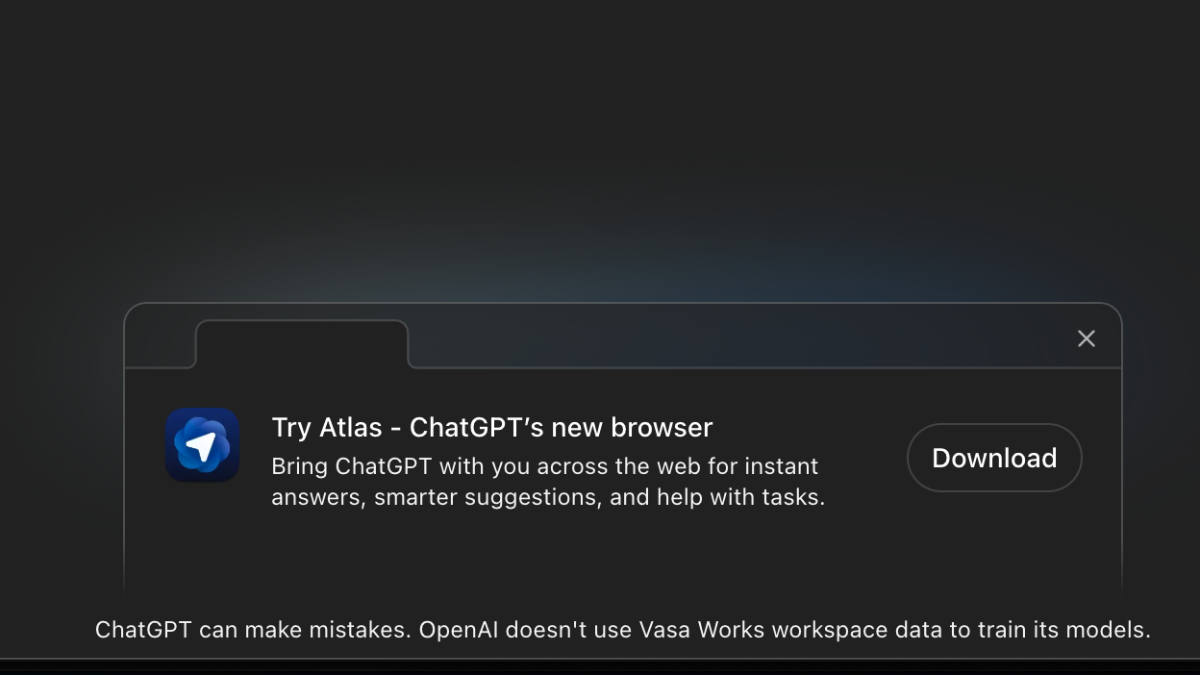This screenshot has width=1200, height=675.
Task: Click the dark empty area above banner
Action: pyautogui.click(x=600, y=150)
